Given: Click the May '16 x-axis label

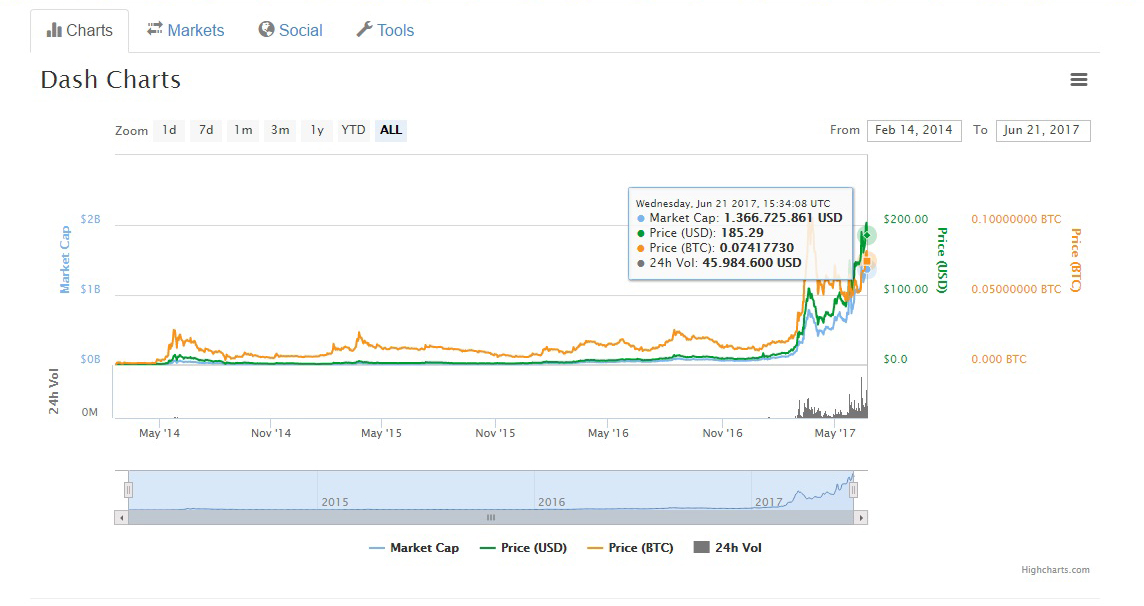Looking at the screenshot, I should (x=608, y=433).
